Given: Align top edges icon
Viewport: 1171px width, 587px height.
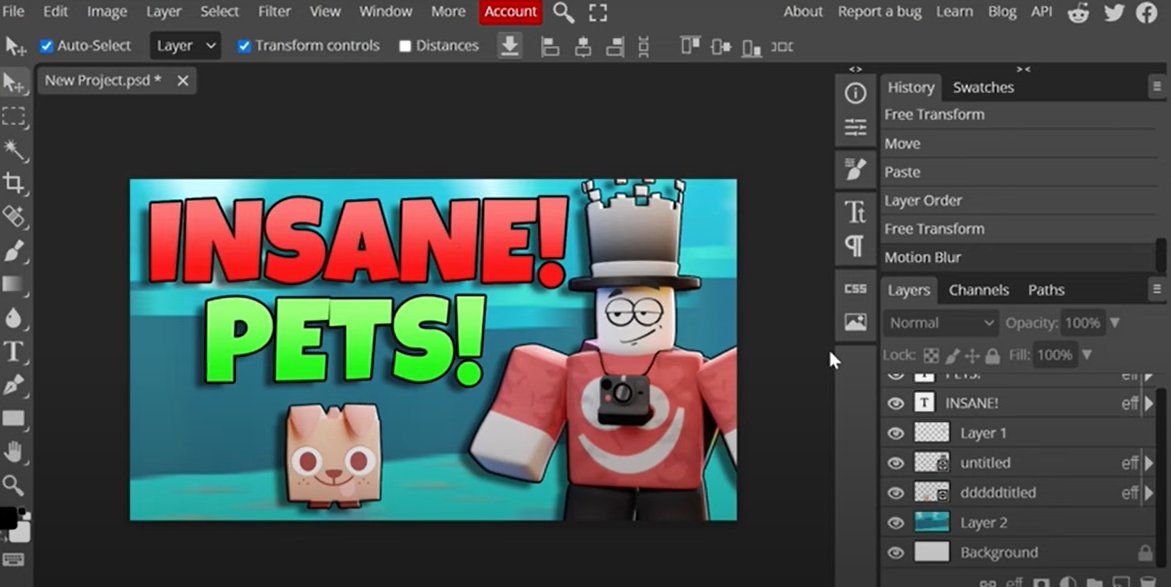Looking at the screenshot, I should pos(689,46).
